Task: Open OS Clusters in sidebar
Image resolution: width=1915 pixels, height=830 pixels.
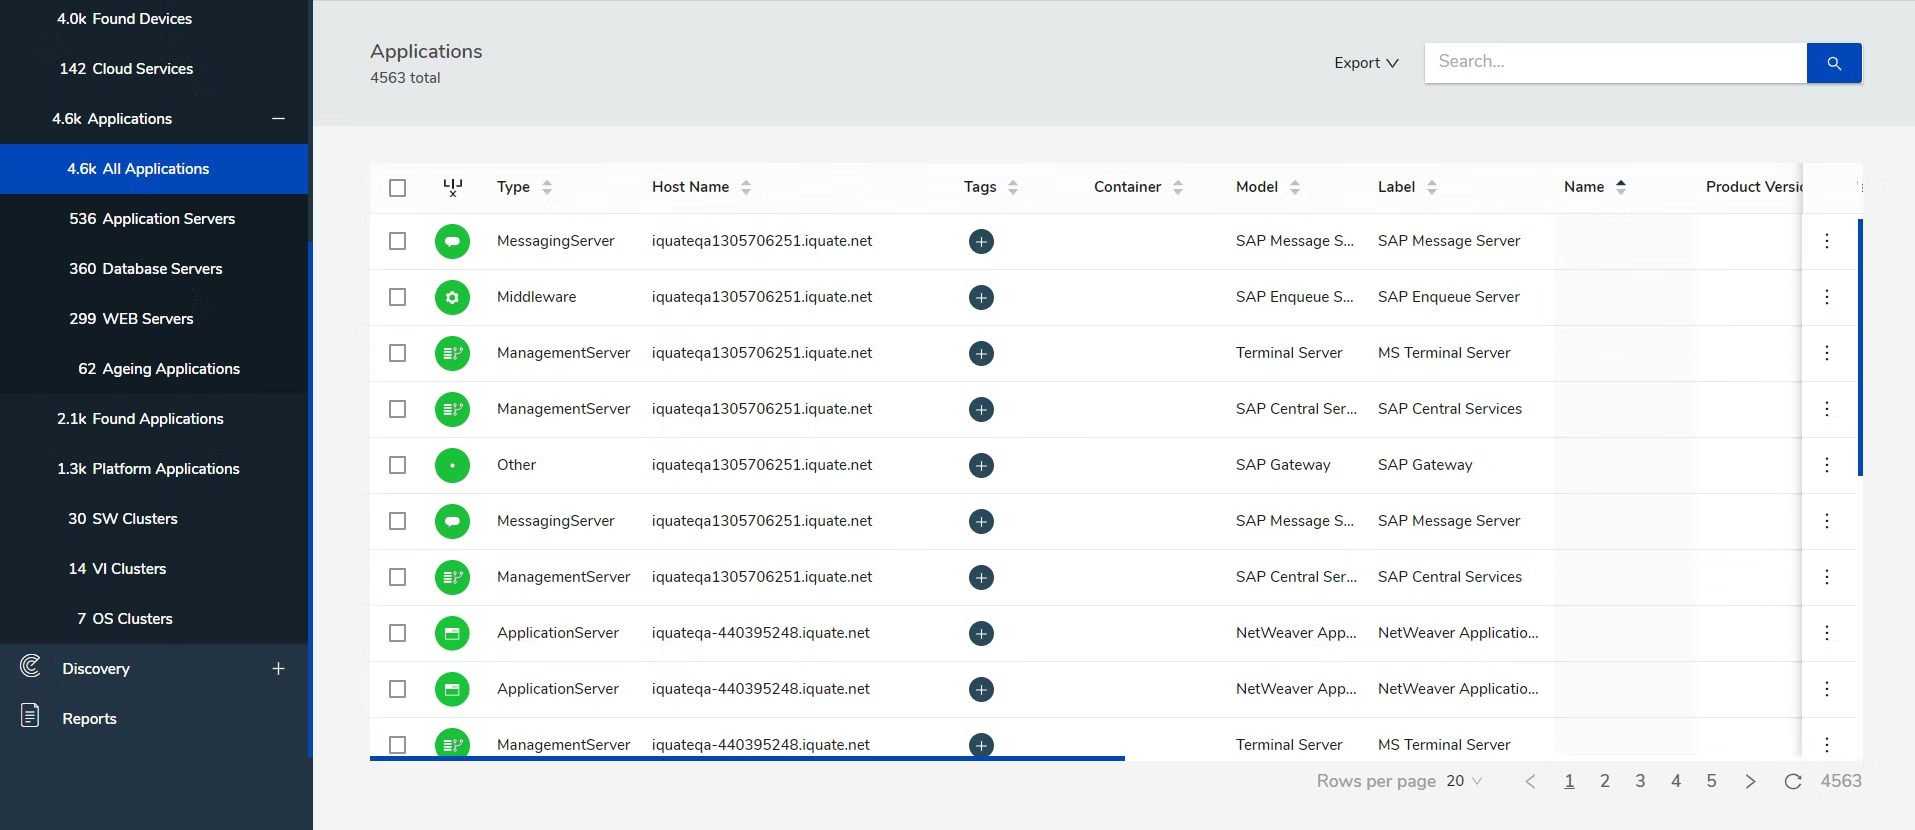Action: pyautogui.click(x=154, y=619)
